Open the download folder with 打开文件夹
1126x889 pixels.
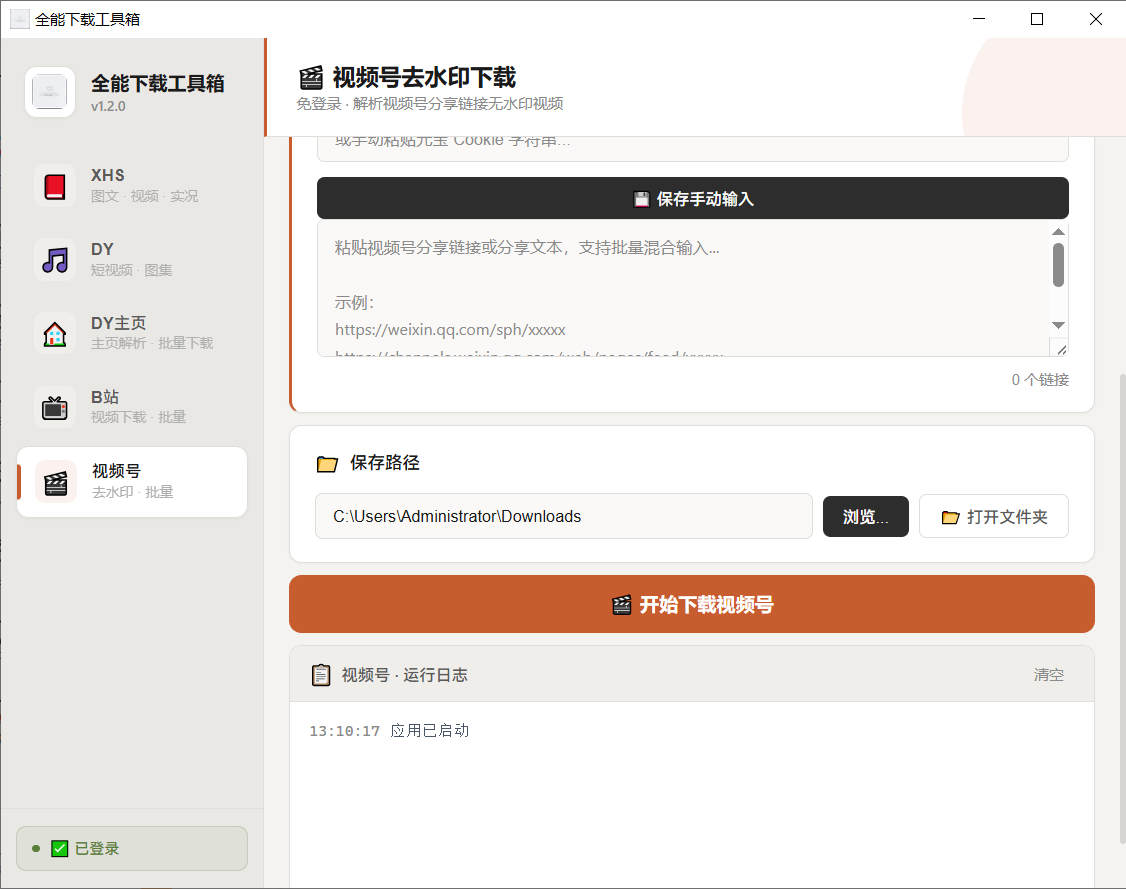[x=994, y=516]
